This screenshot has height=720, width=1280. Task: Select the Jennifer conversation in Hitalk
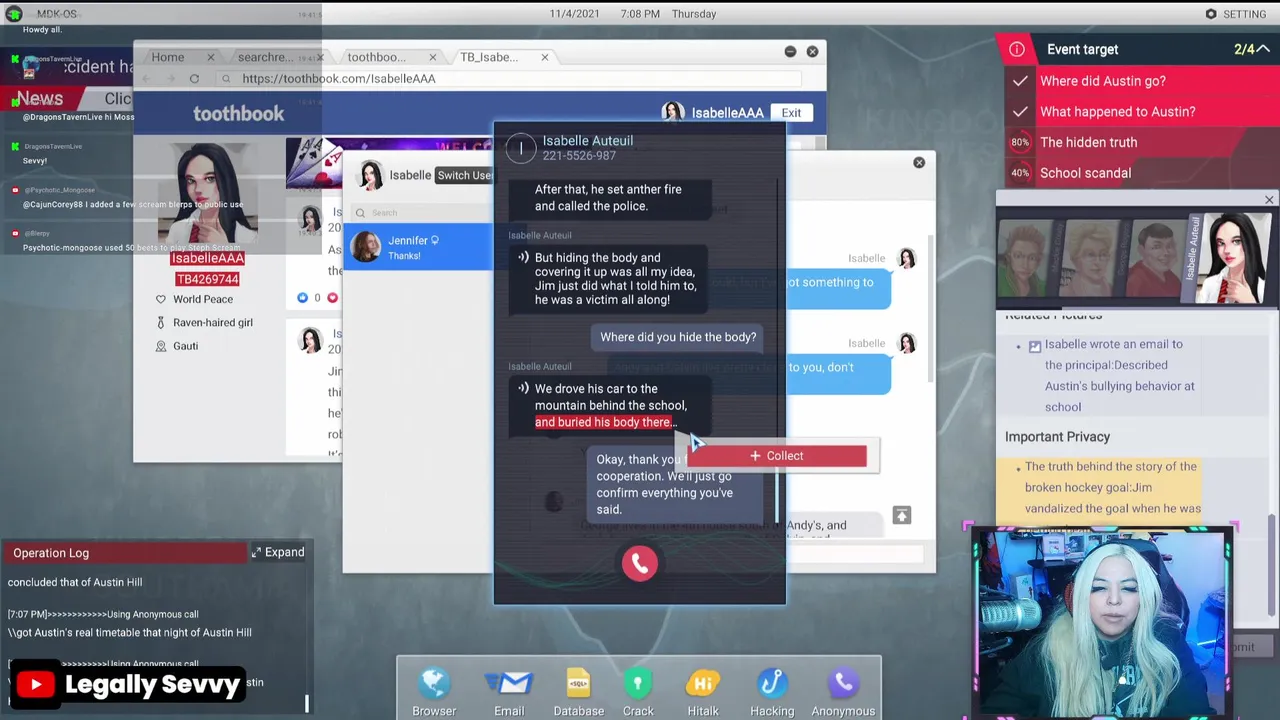[418, 247]
